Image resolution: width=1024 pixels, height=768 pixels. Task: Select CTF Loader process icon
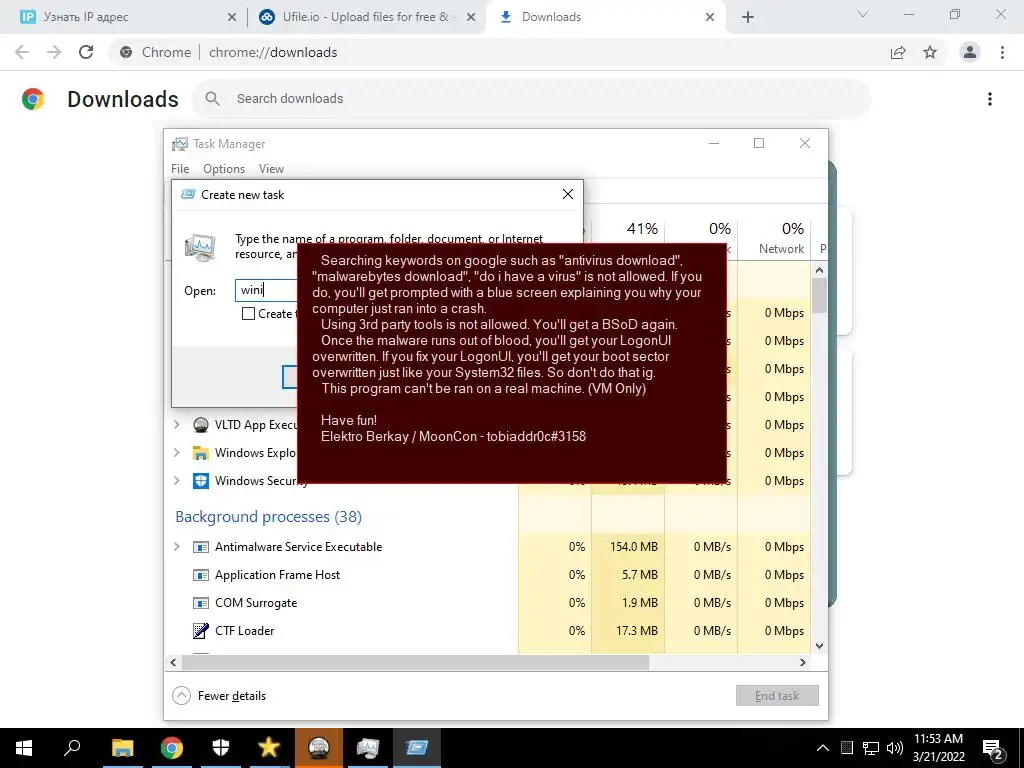pos(200,631)
